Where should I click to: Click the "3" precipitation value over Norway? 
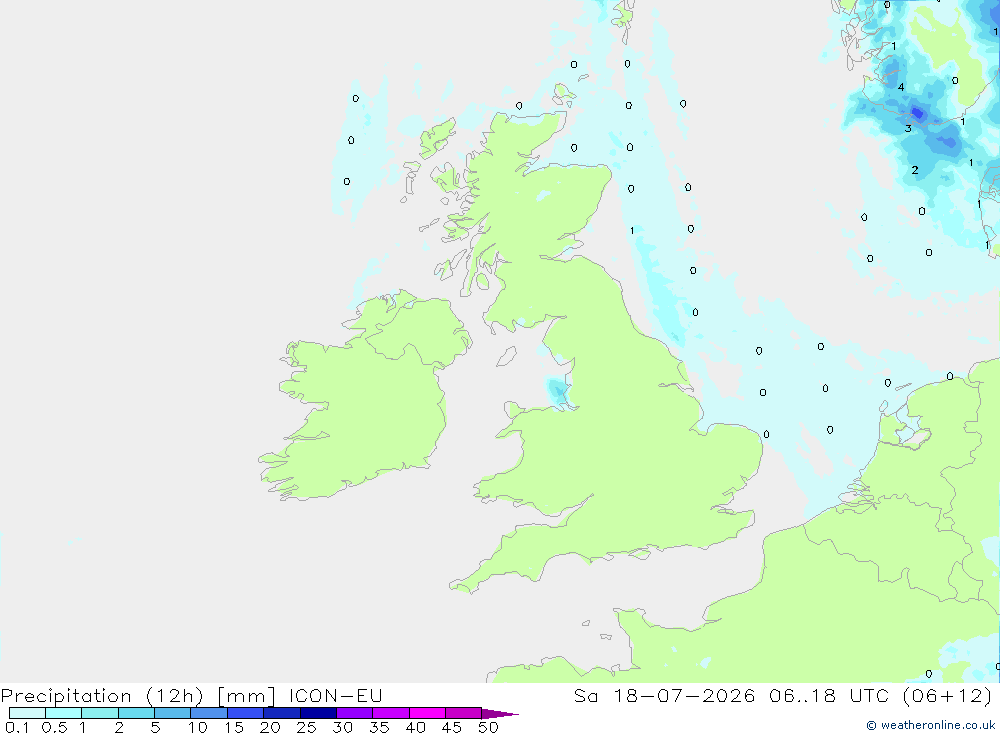pos(908,128)
